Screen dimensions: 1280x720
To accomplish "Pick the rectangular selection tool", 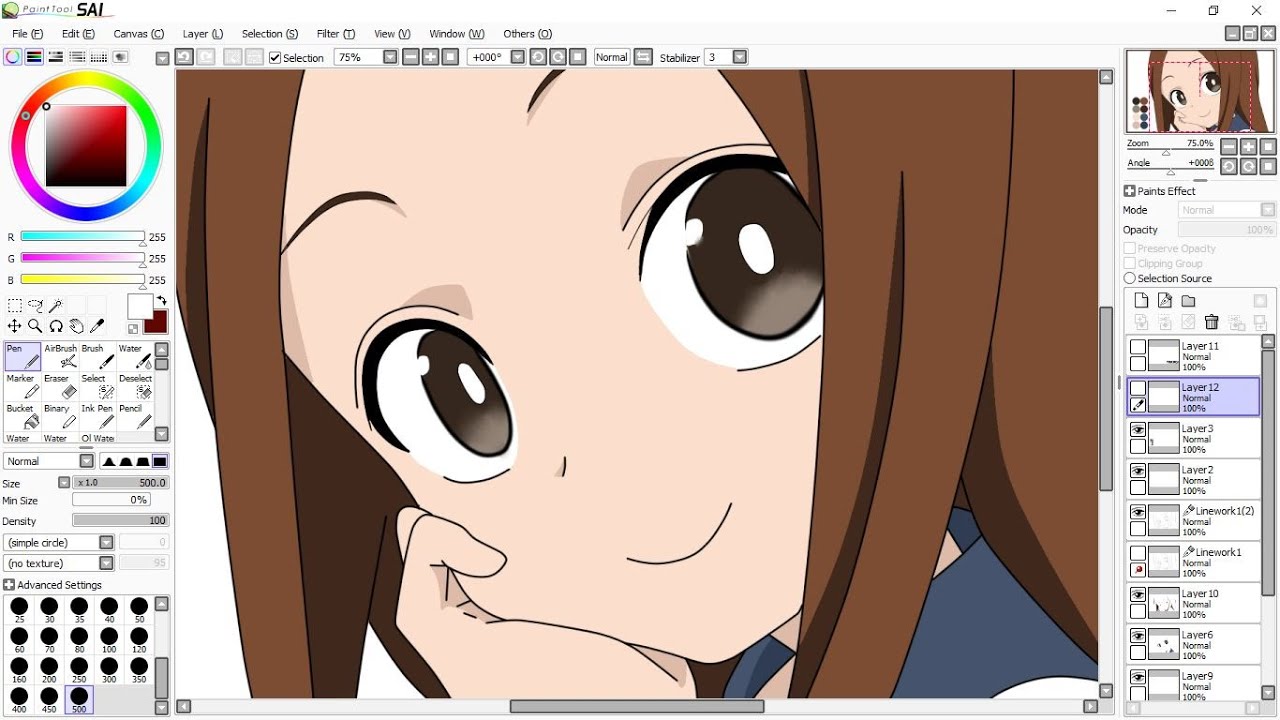I will click(14, 306).
